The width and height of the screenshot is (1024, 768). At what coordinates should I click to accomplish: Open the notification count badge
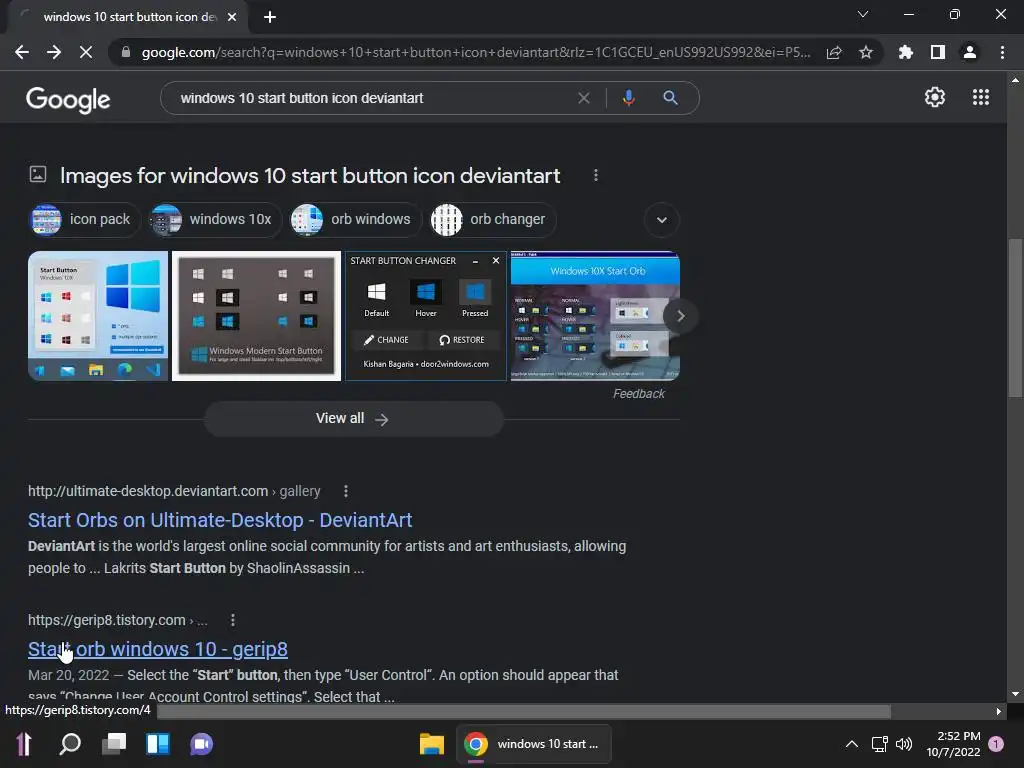[996, 744]
